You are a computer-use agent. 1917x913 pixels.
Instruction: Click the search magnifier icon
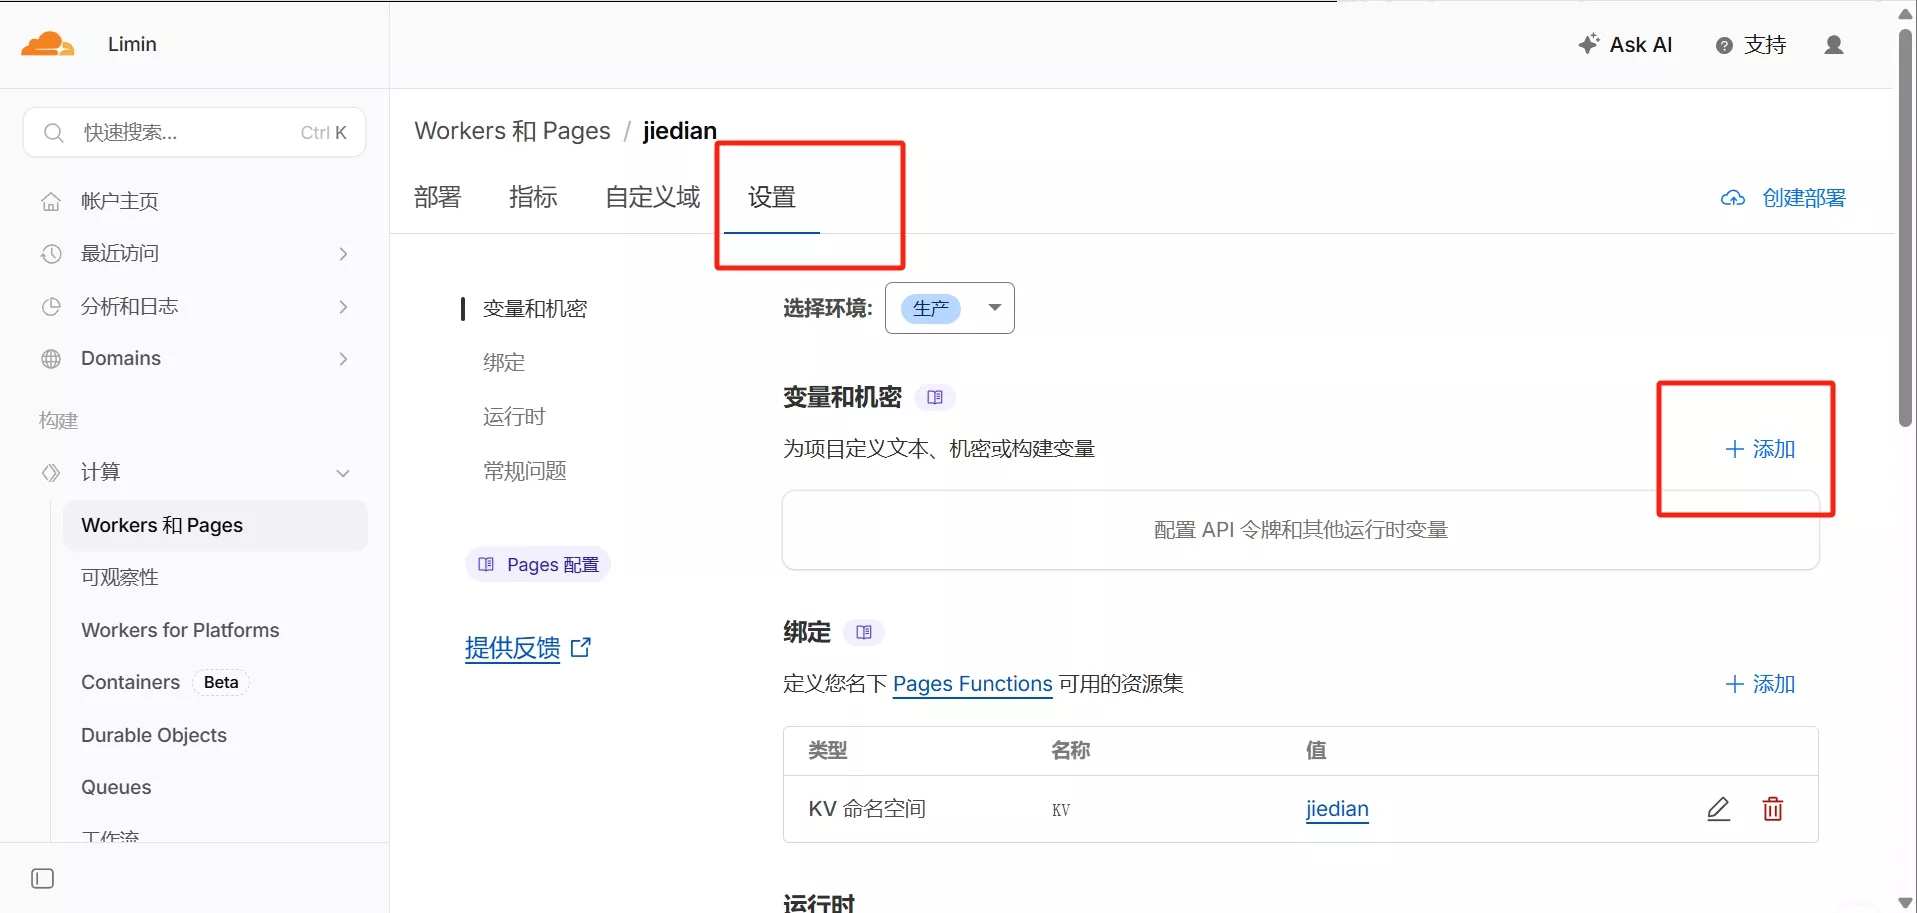tap(54, 132)
